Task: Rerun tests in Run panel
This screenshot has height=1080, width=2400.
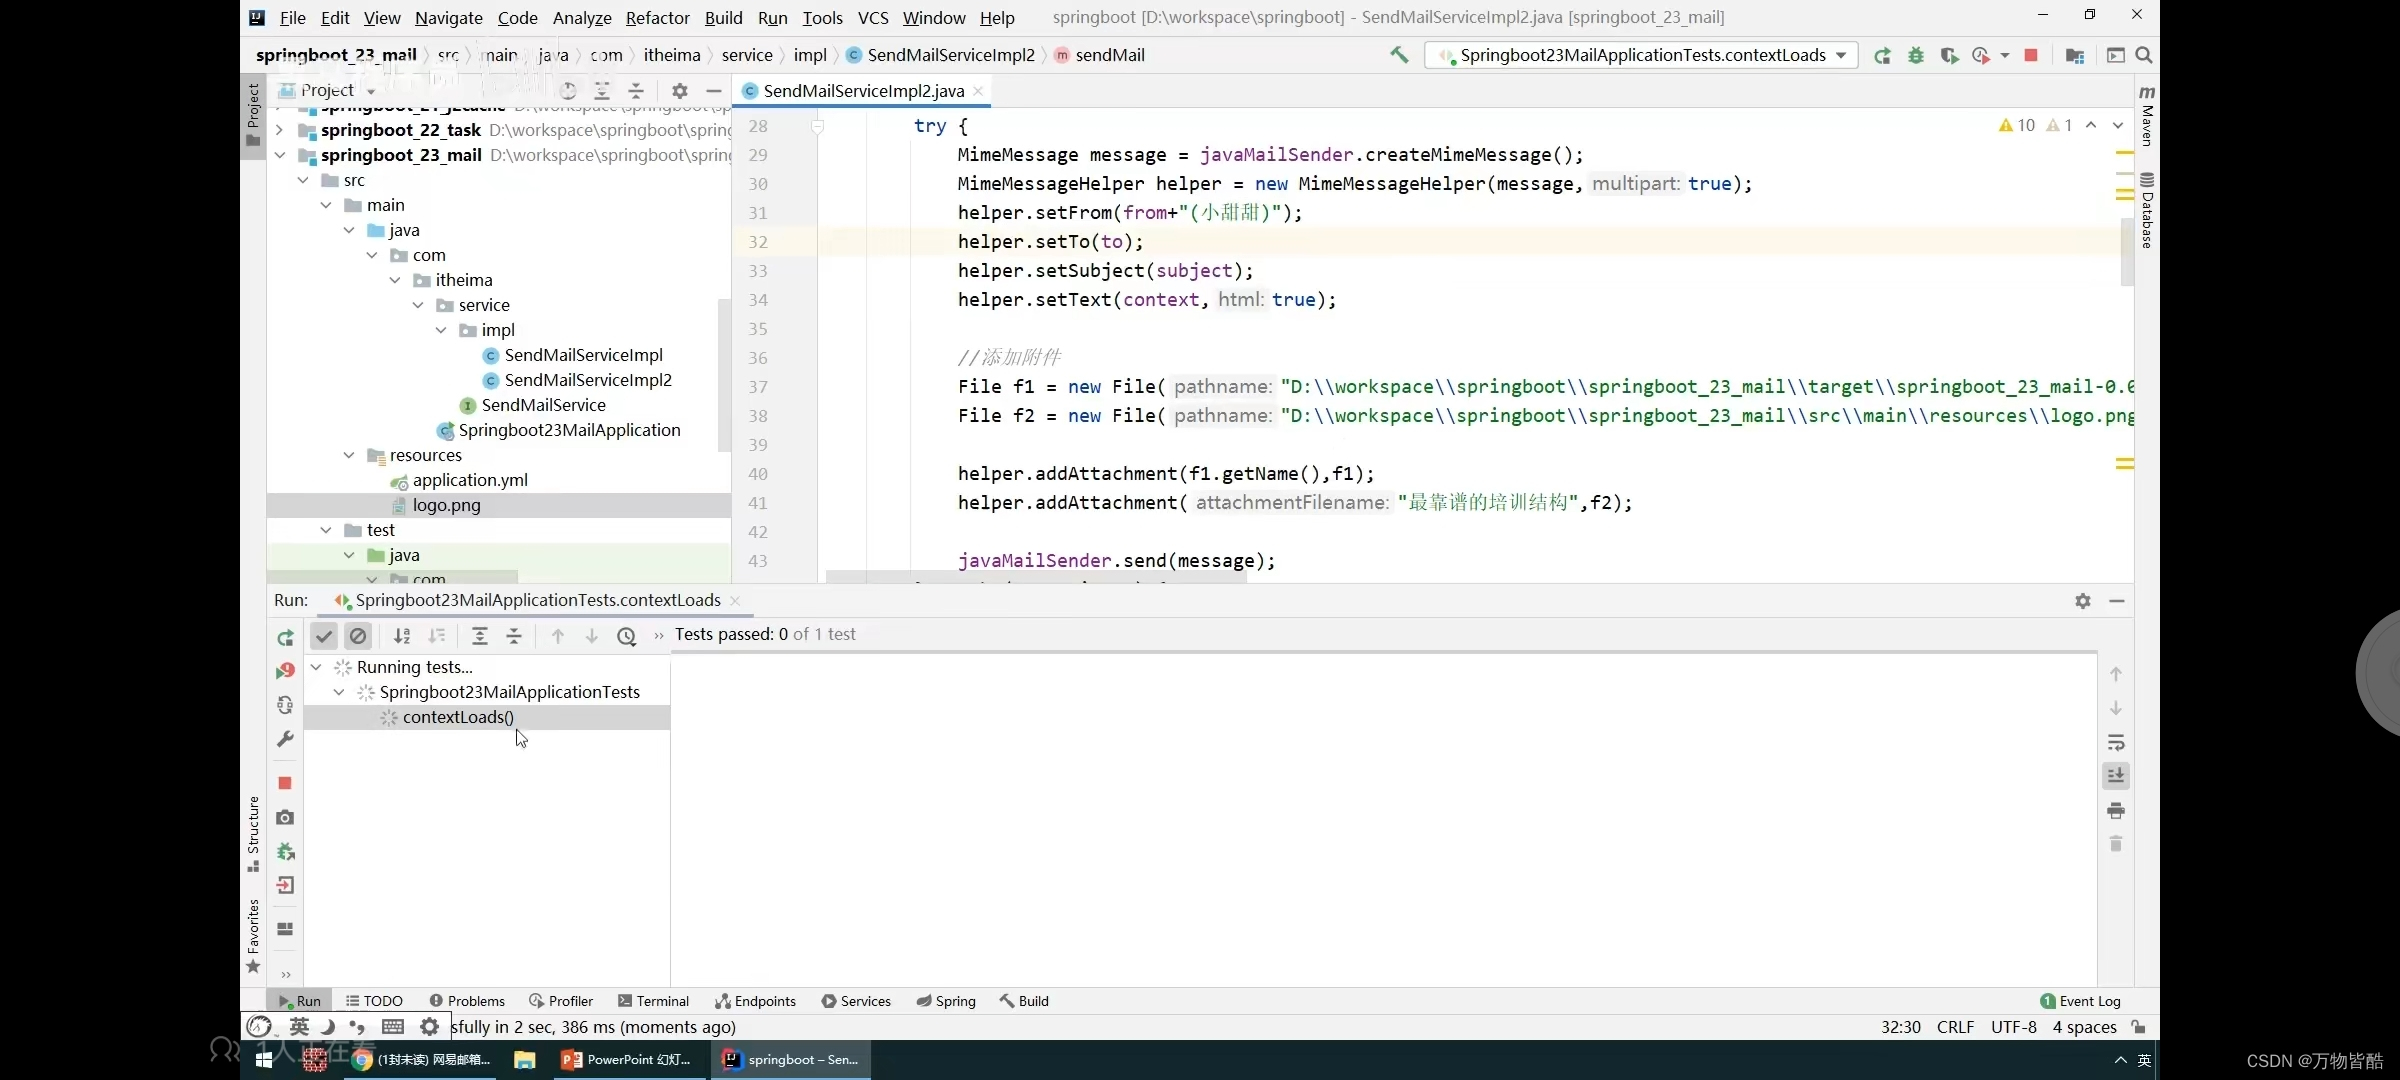Action: point(285,638)
